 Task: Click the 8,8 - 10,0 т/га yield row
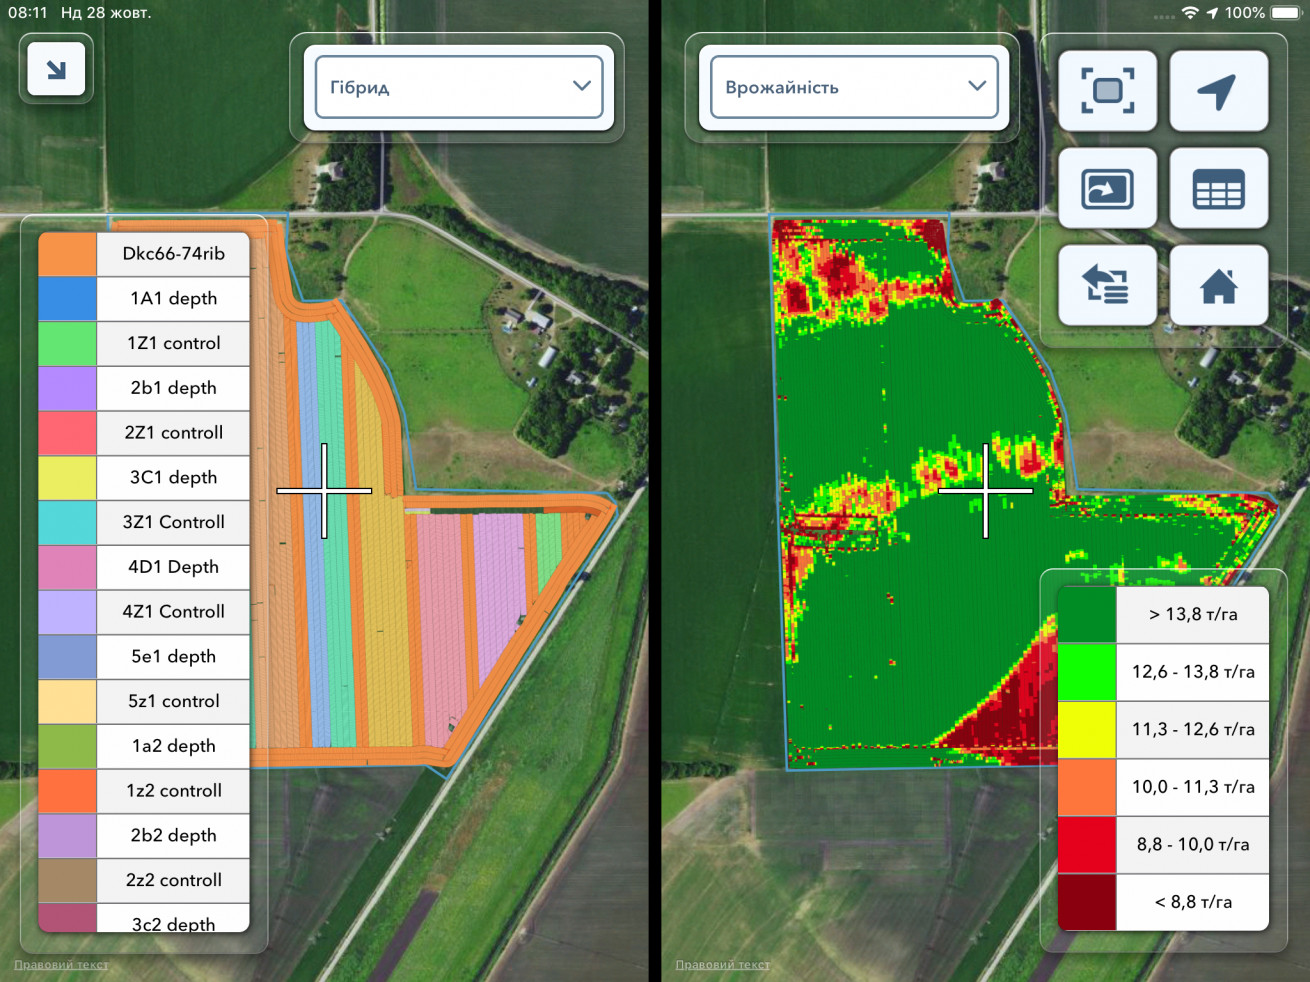(1163, 844)
